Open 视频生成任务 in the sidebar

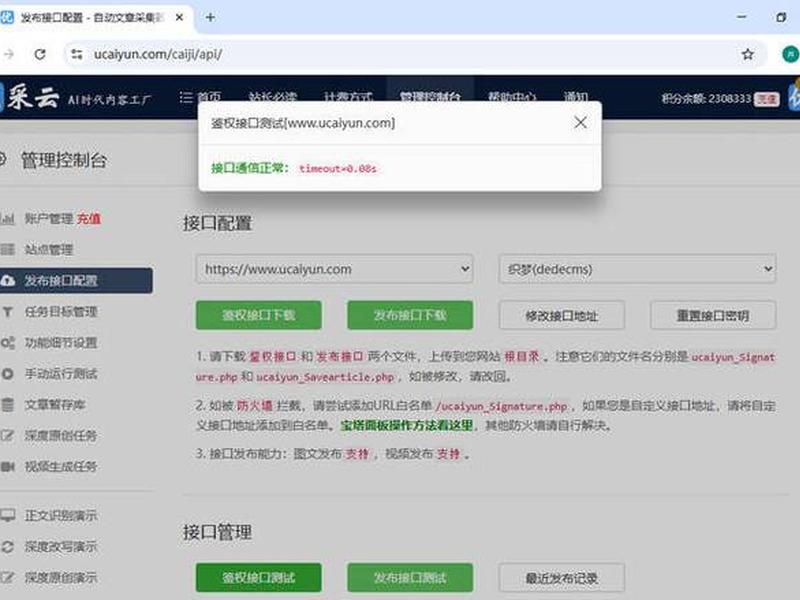click(x=61, y=467)
